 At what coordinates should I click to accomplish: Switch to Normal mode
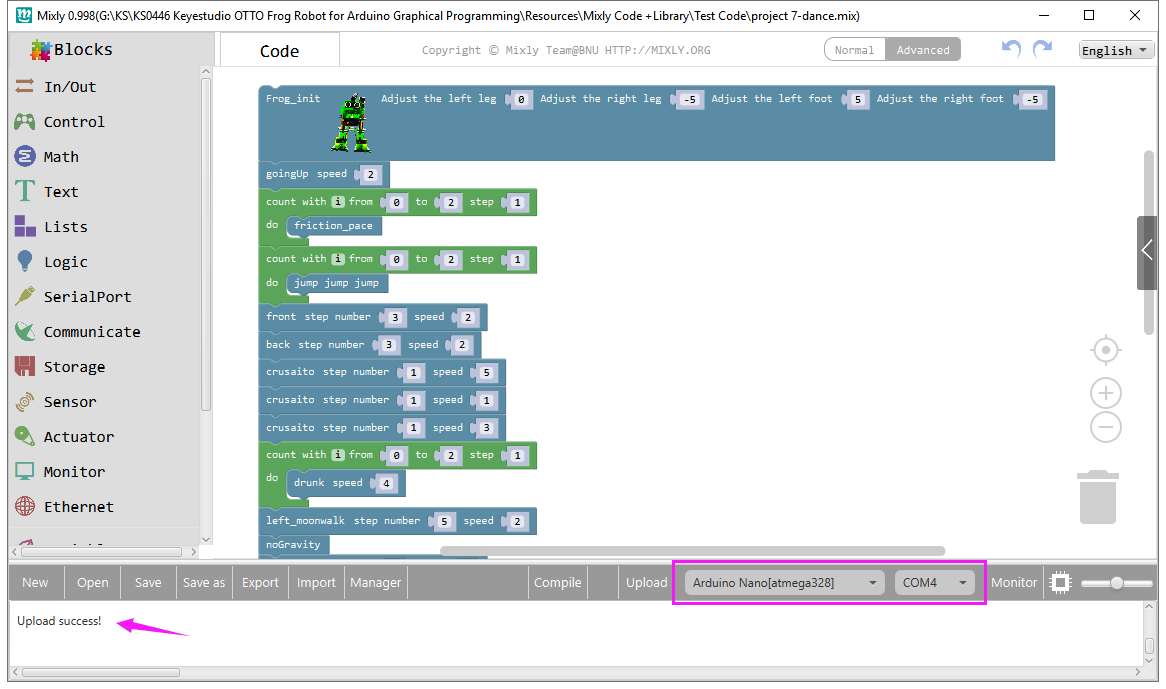pos(854,50)
